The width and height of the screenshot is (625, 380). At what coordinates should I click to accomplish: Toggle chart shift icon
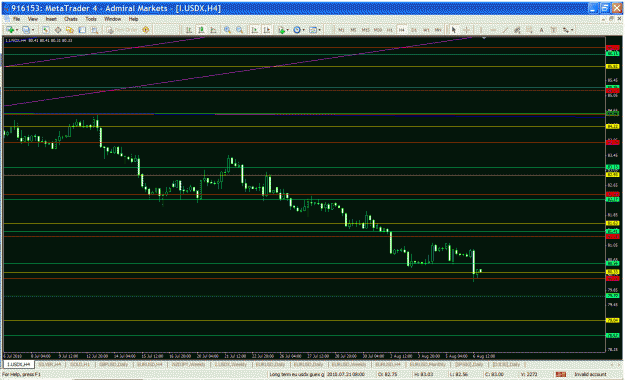[266, 30]
